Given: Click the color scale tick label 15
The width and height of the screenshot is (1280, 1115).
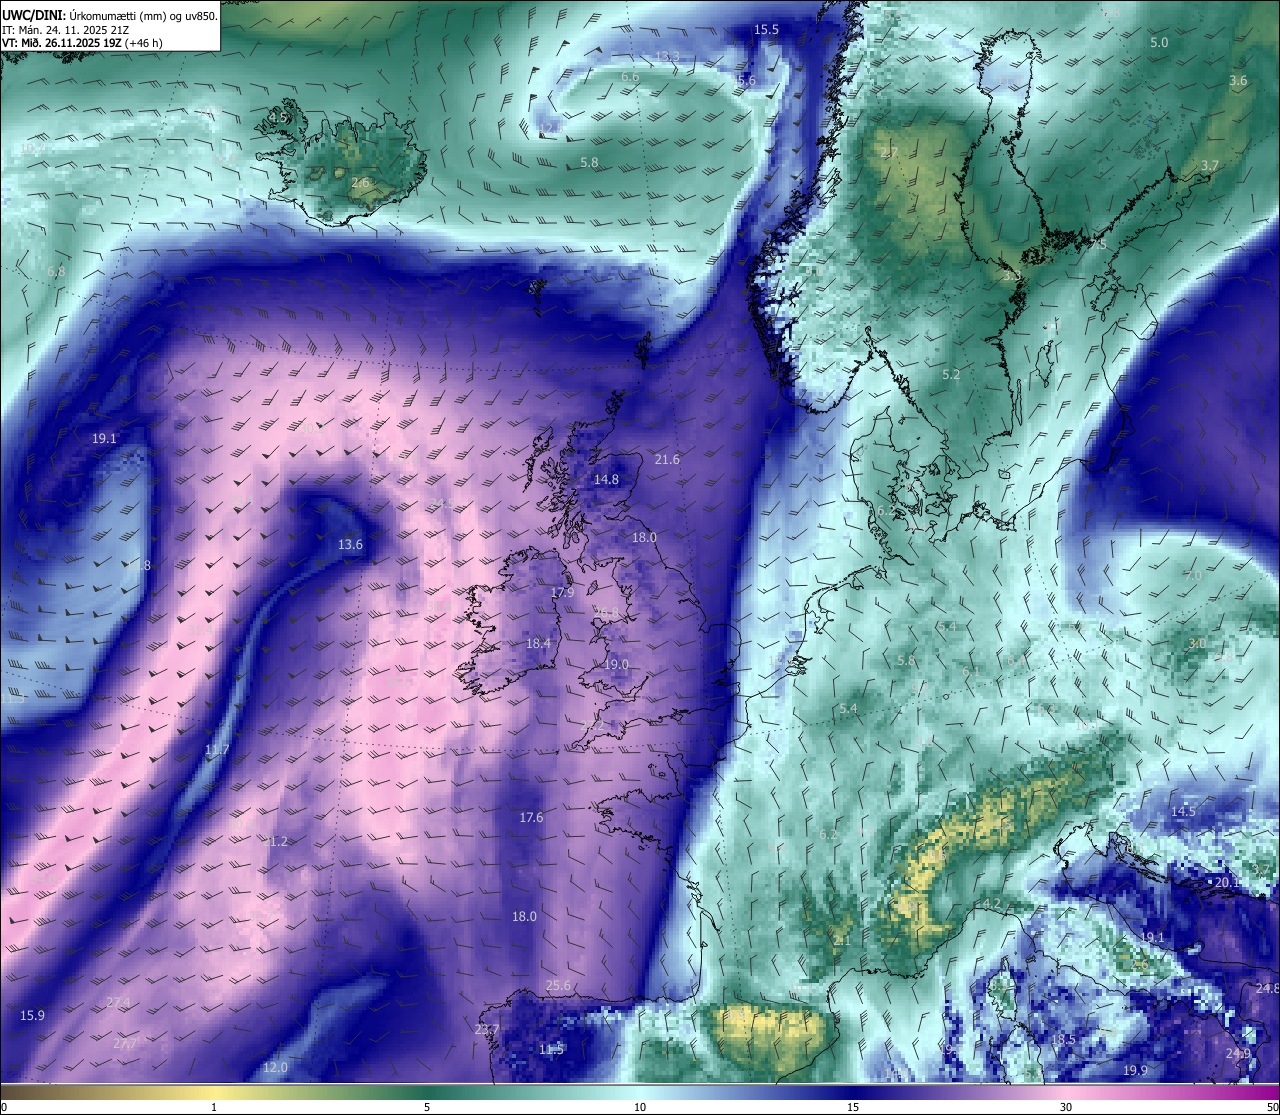Looking at the screenshot, I should click(853, 1107).
